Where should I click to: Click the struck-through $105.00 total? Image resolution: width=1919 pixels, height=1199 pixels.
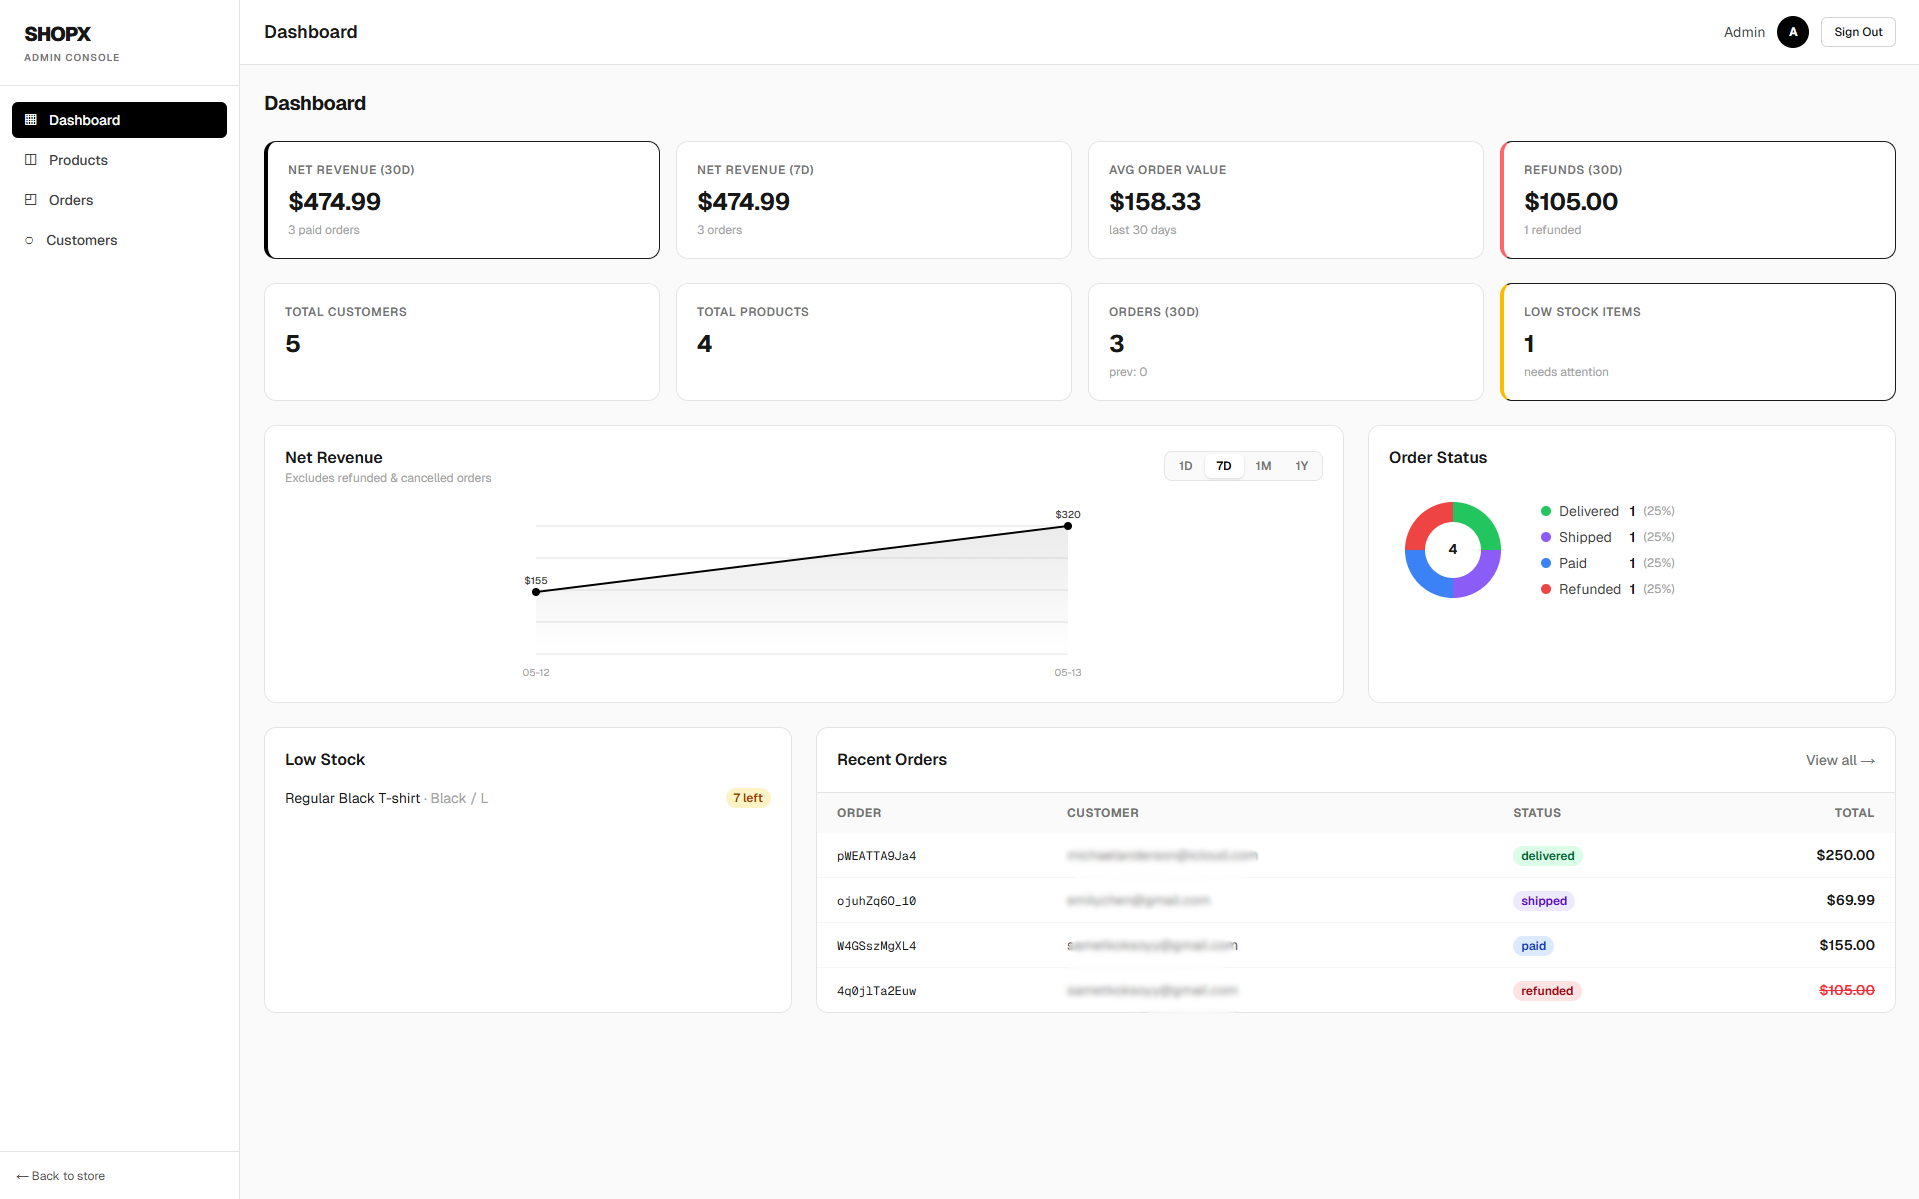click(x=1846, y=990)
